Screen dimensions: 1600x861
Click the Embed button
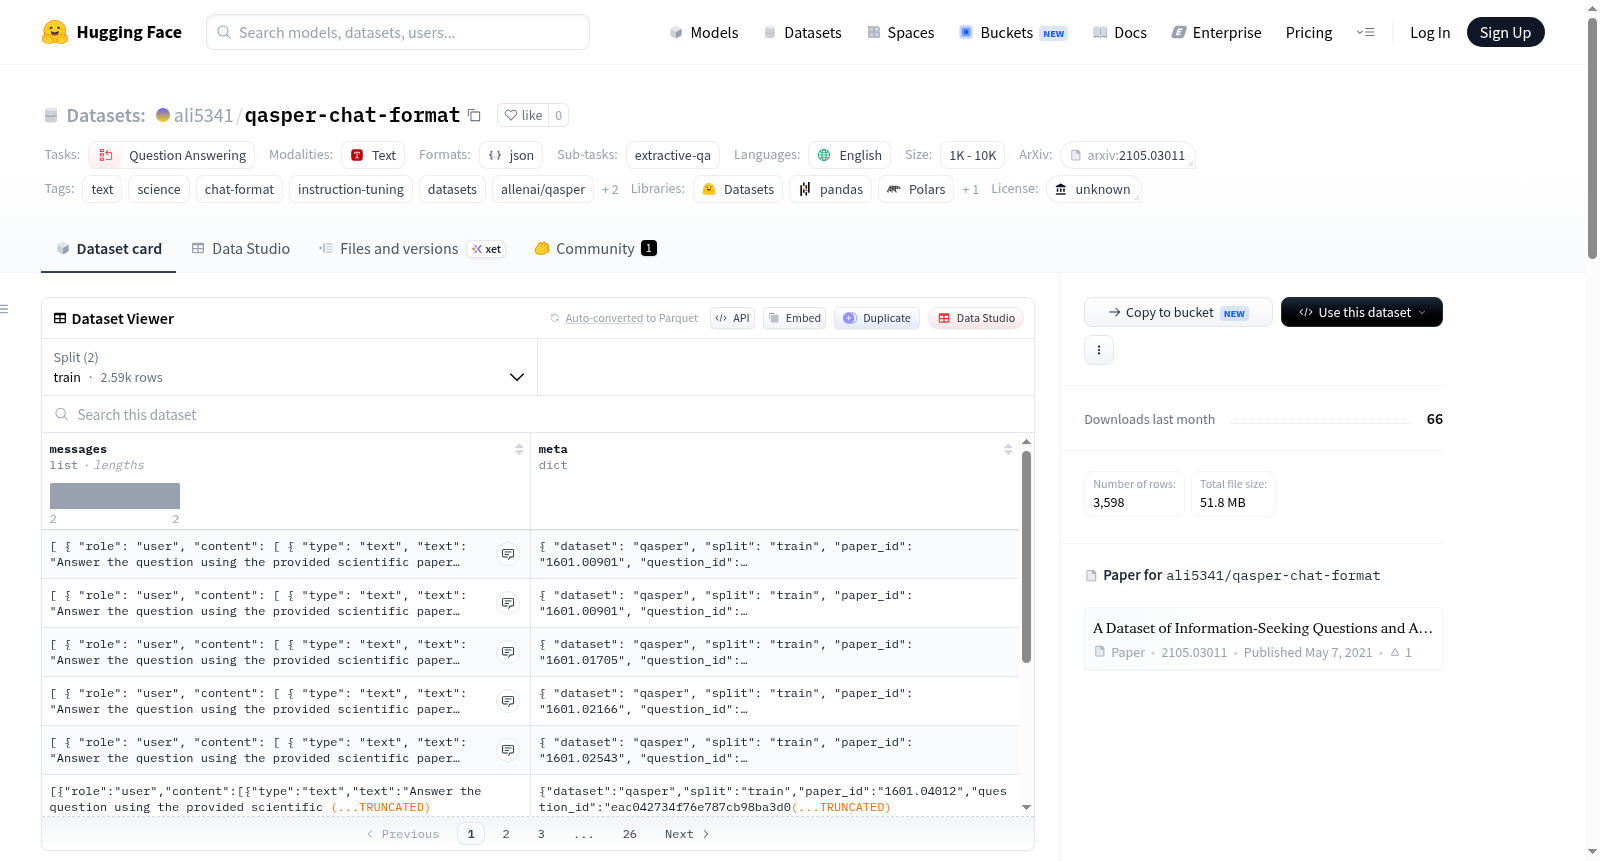tap(794, 318)
